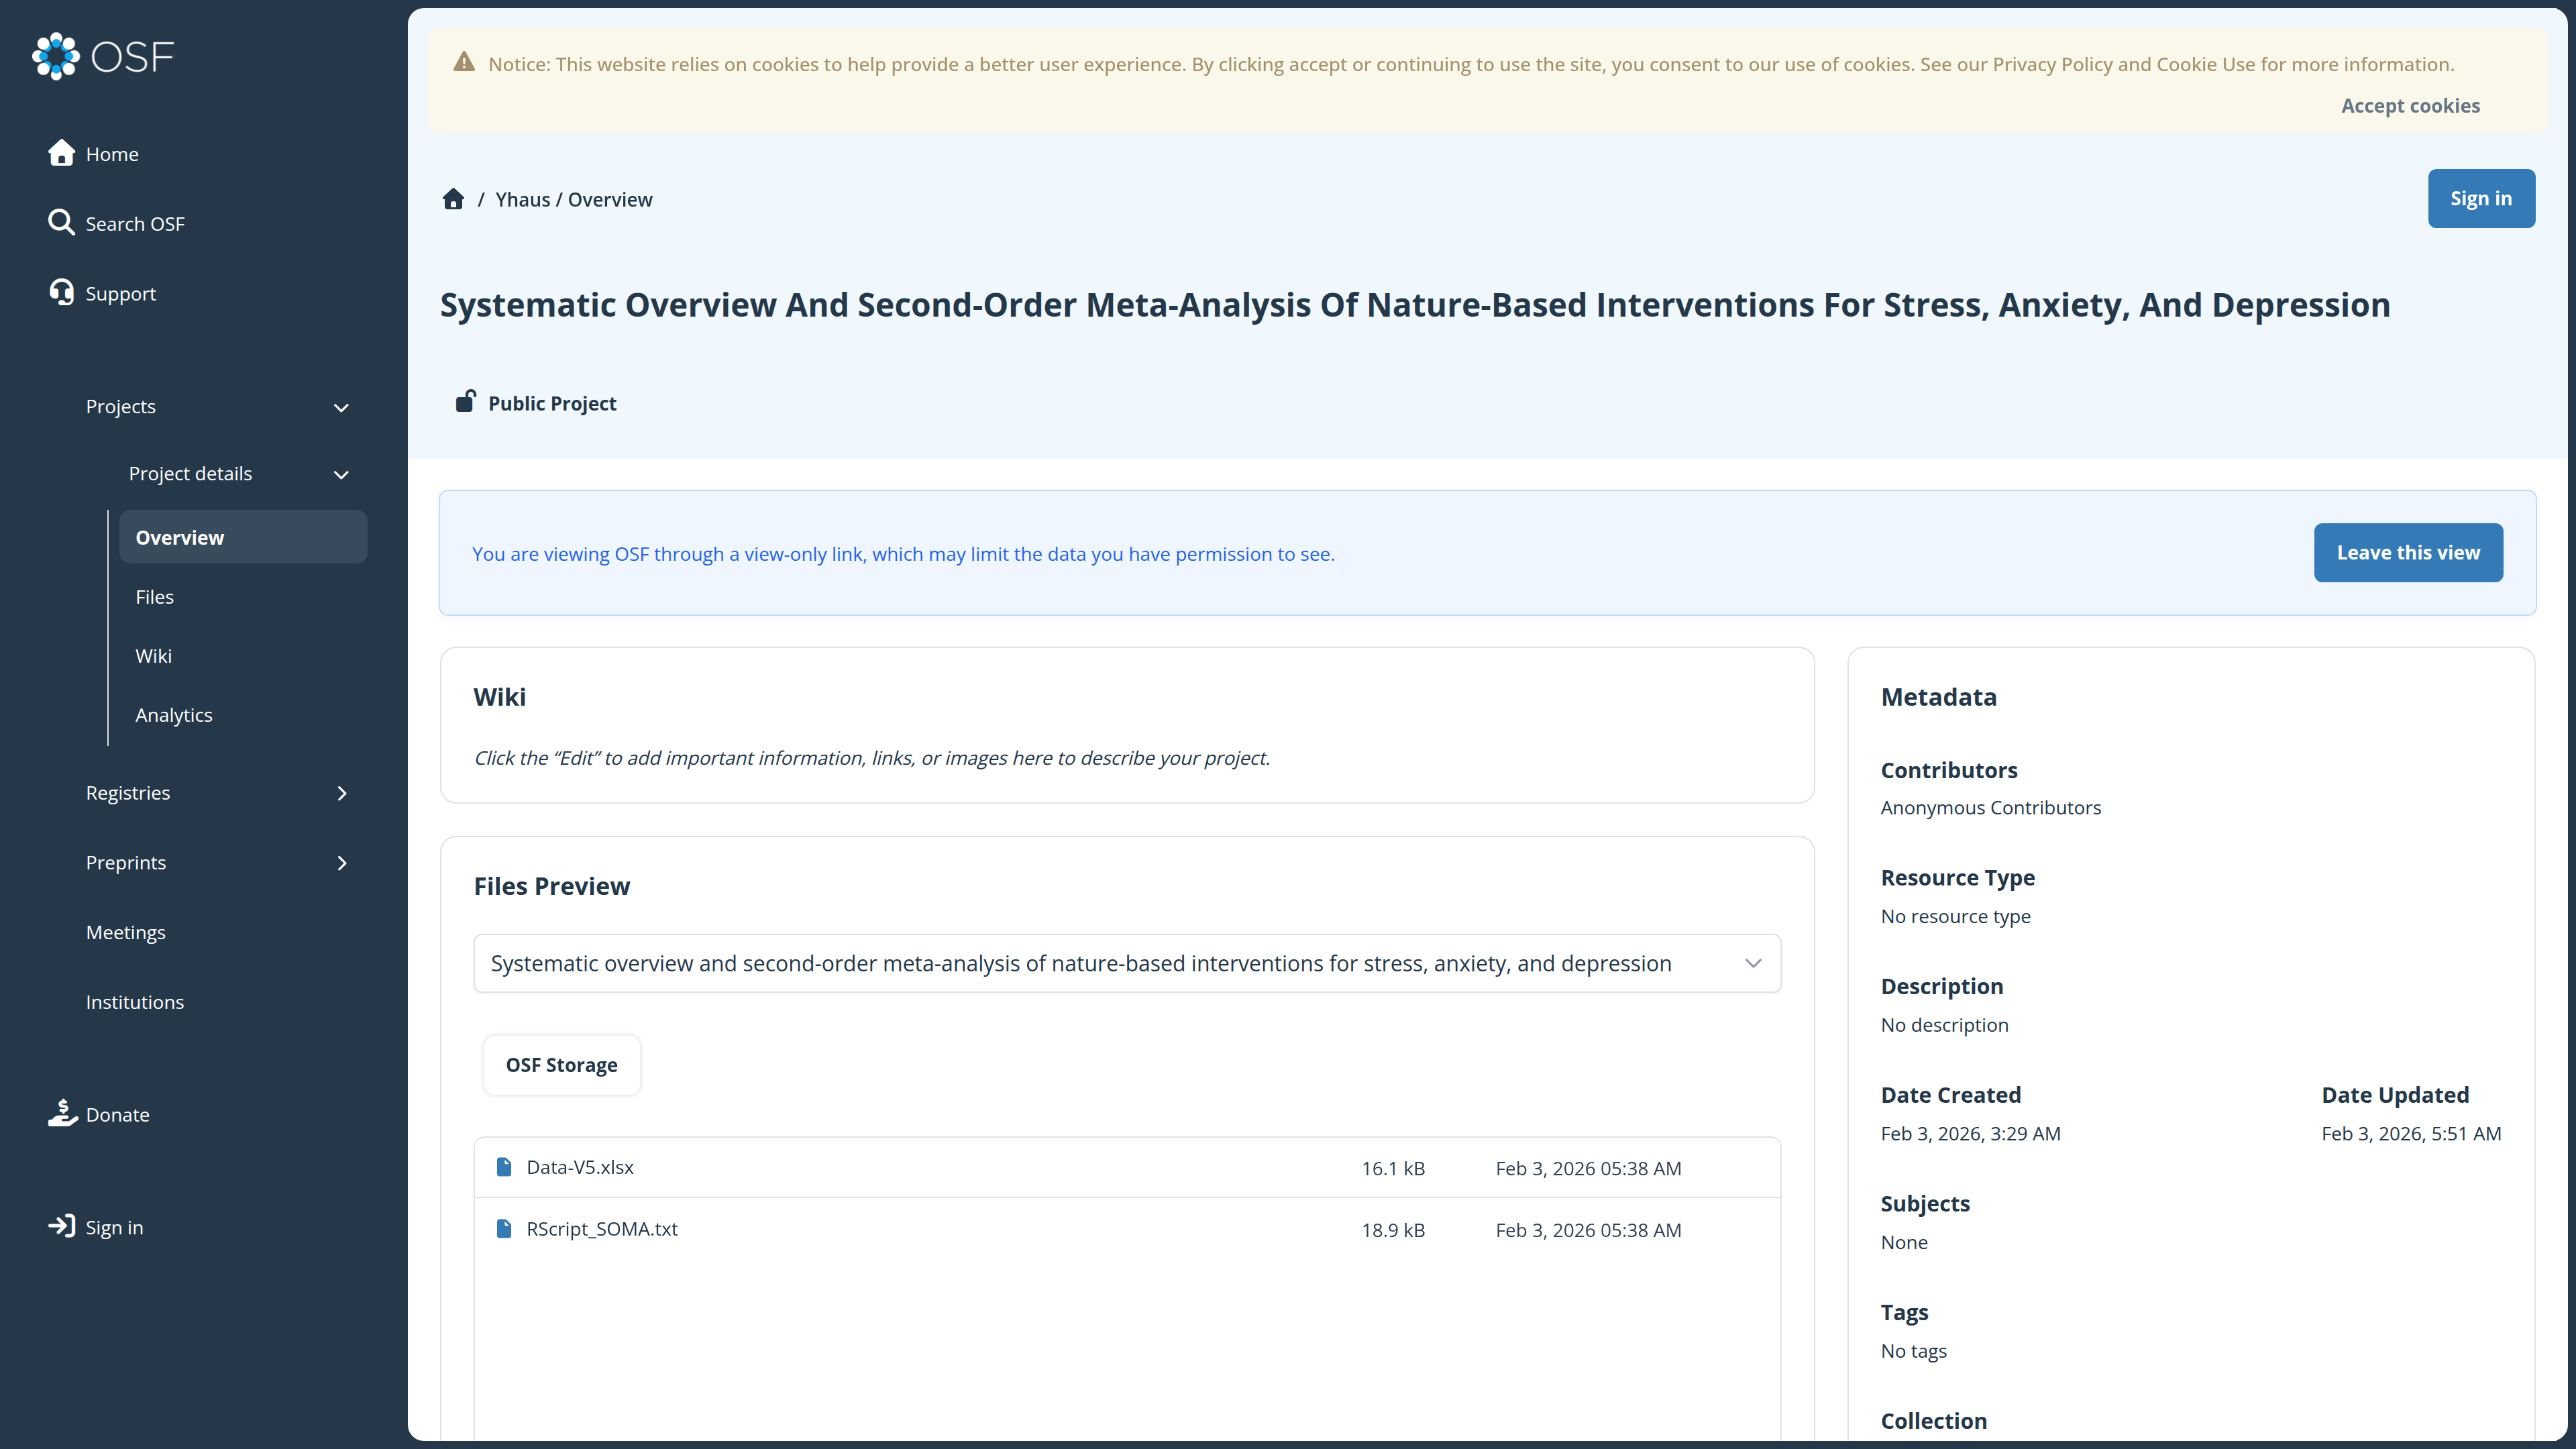The height and width of the screenshot is (1449, 2576).
Task: Click Home label in the sidebar
Action: pyautogui.click(x=112, y=154)
